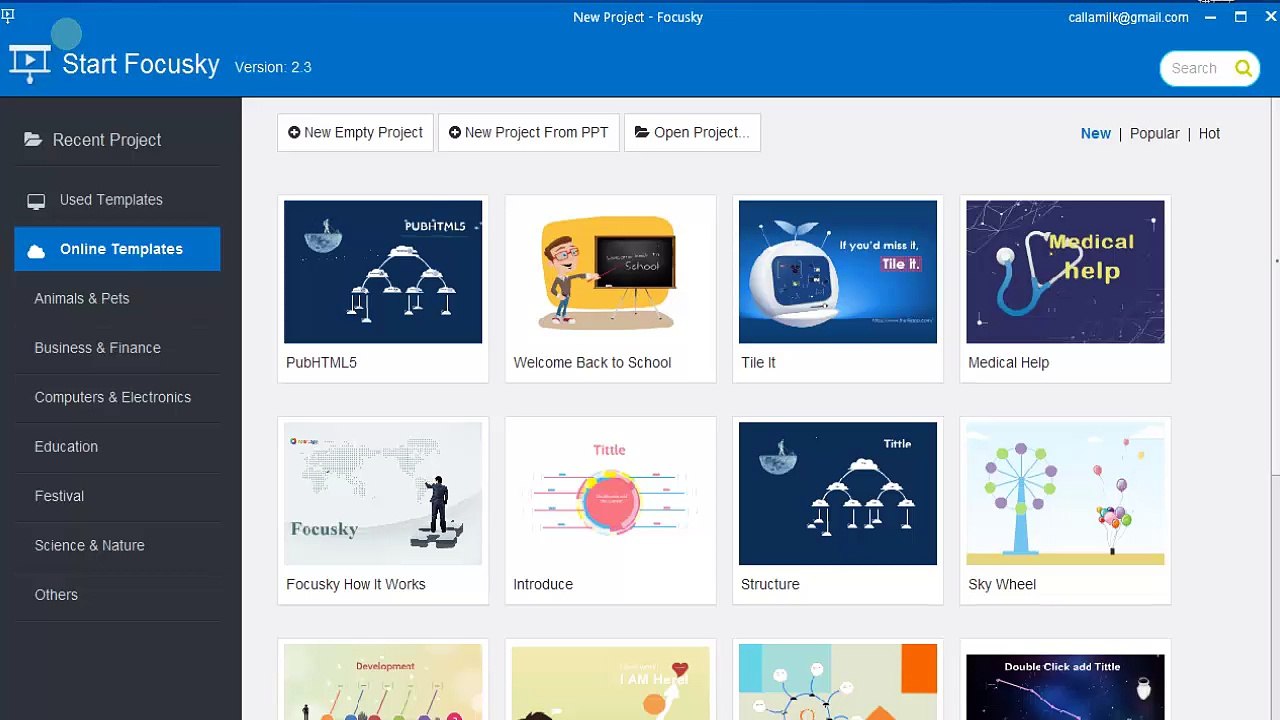The width and height of the screenshot is (1280, 720).
Task: Choose the Tile It template thumbnail
Action: (x=838, y=272)
